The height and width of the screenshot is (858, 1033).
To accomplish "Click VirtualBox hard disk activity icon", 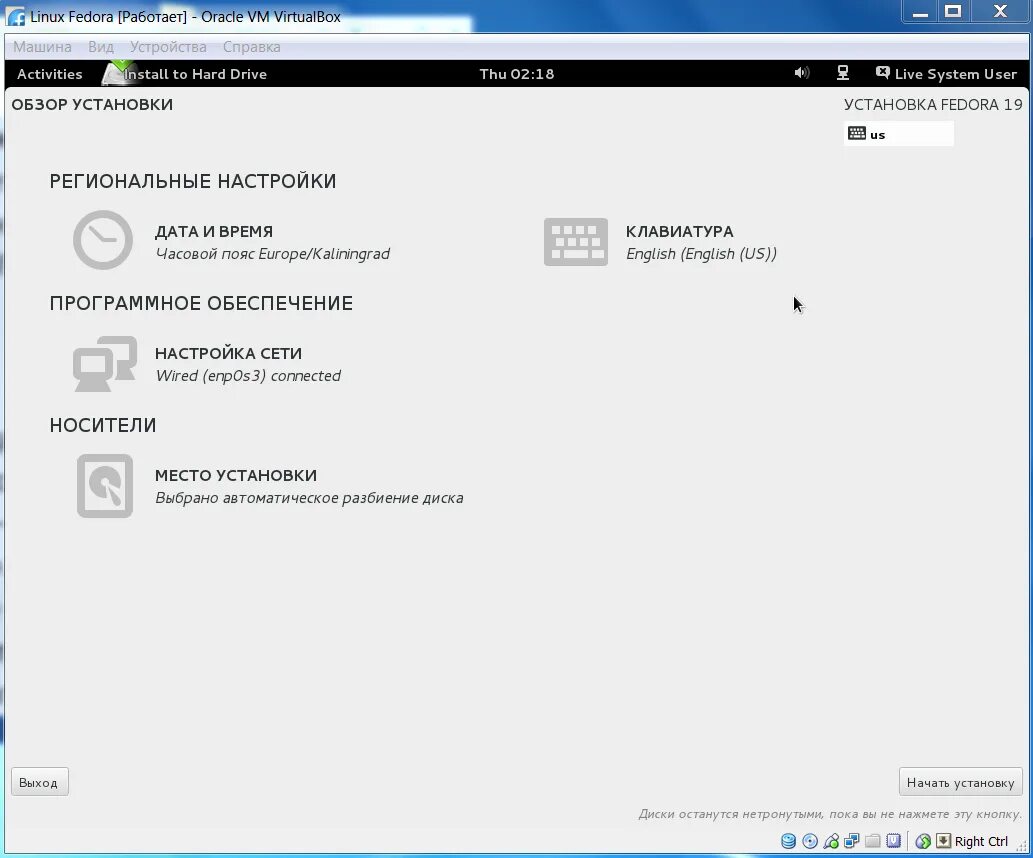I will 789,841.
